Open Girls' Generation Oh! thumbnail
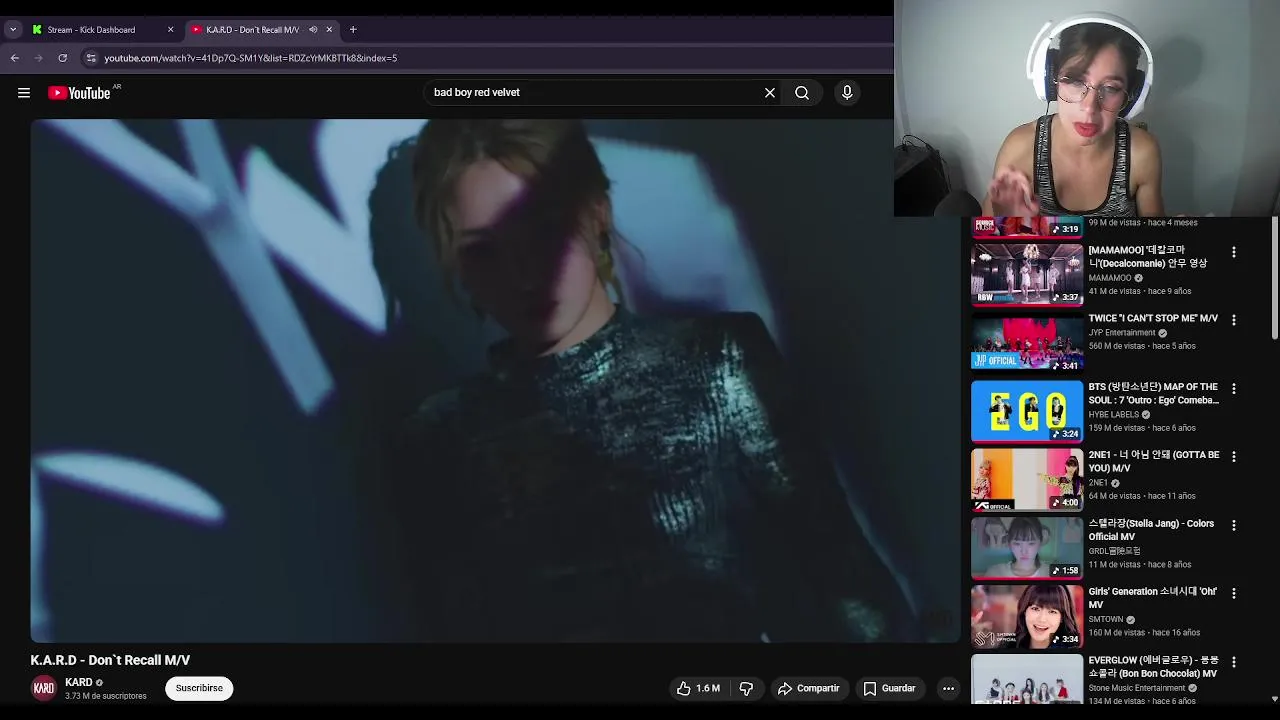Viewport: 1280px width, 720px height. click(x=1027, y=616)
